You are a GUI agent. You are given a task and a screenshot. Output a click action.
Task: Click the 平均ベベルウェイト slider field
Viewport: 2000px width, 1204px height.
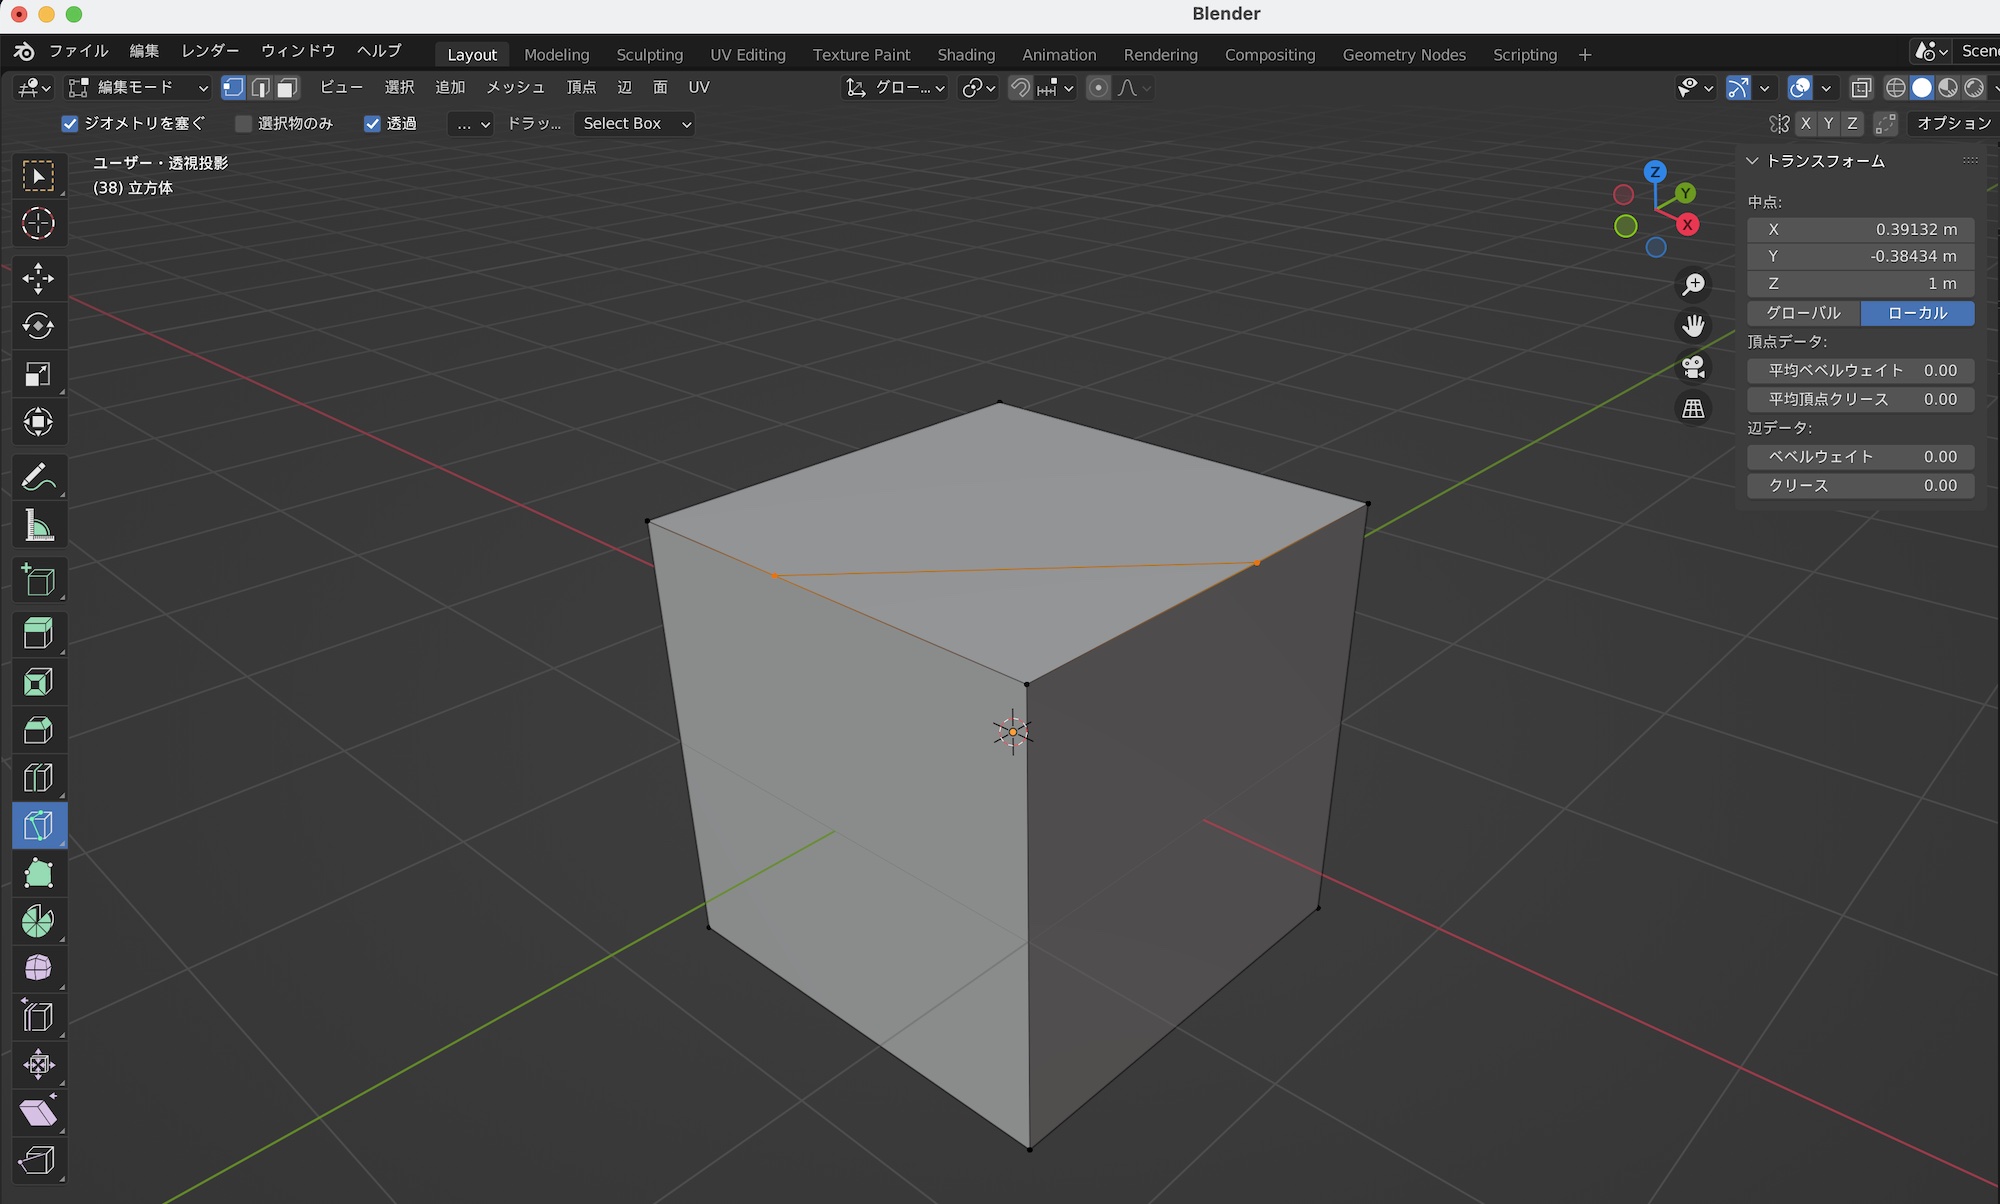point(1860,371)
